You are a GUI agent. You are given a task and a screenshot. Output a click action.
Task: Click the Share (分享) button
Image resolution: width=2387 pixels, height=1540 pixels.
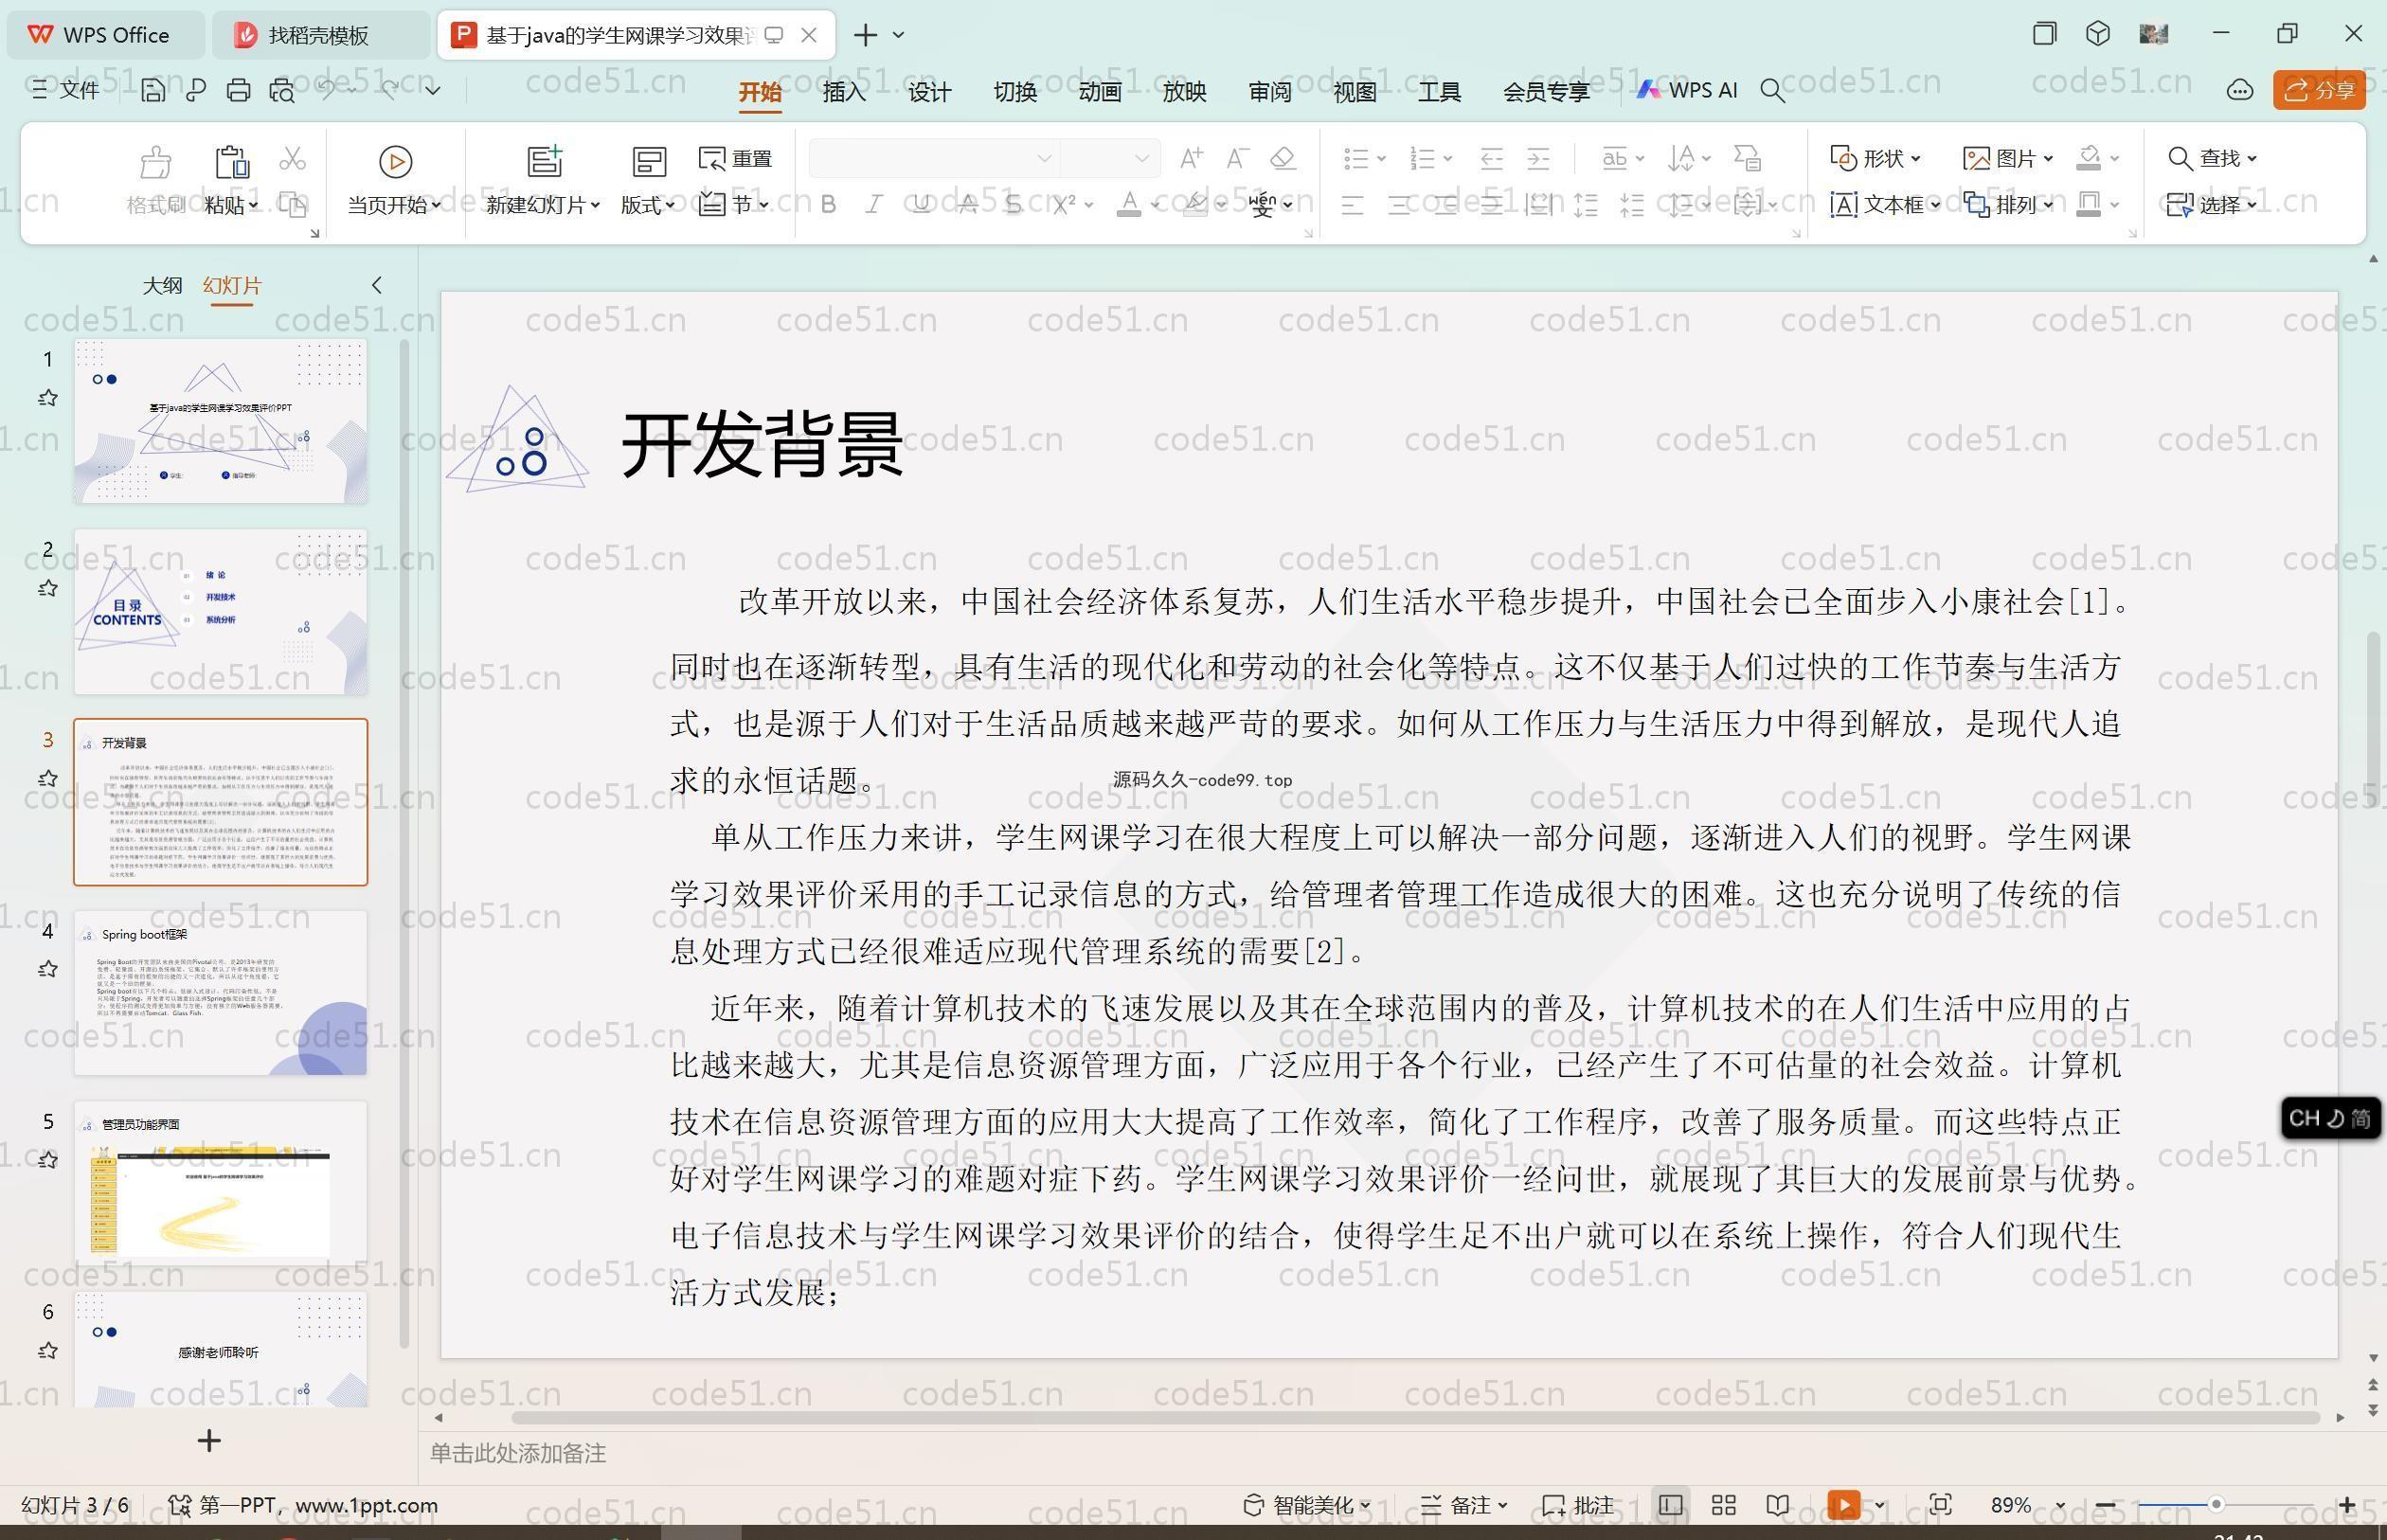(x=2319, y=91)
